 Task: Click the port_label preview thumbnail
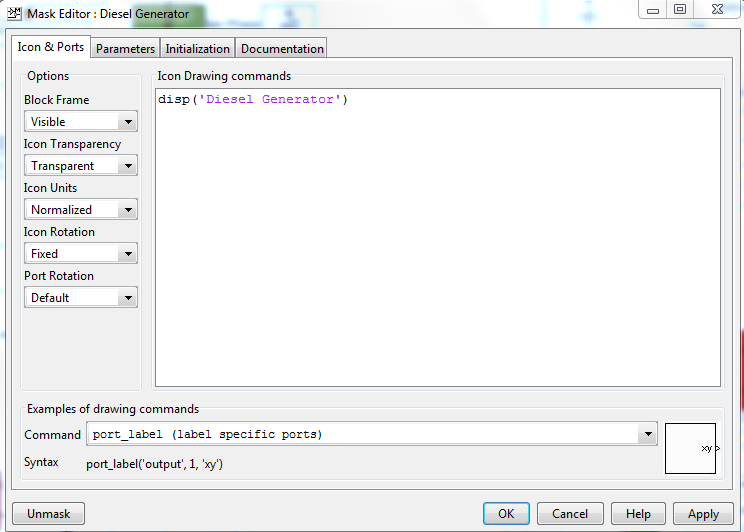[690, 448]
